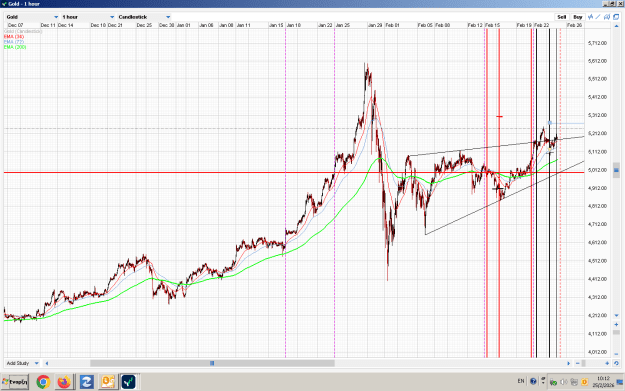Click the scroll chart right arrow
This screenshot has height=391, width=625.
[x=569, y=363]
